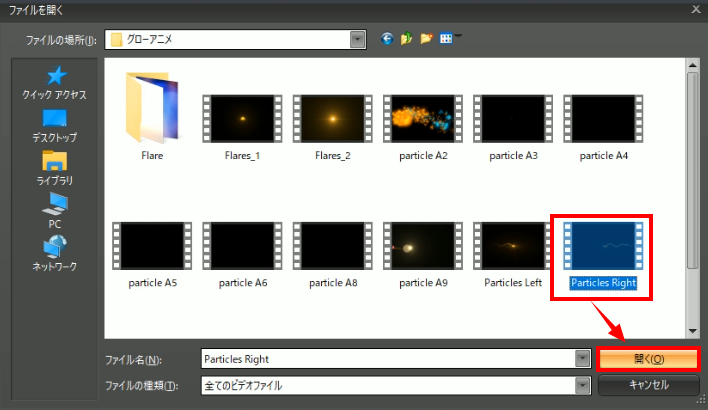Open Network location in sidebar

tap(55, 252)
